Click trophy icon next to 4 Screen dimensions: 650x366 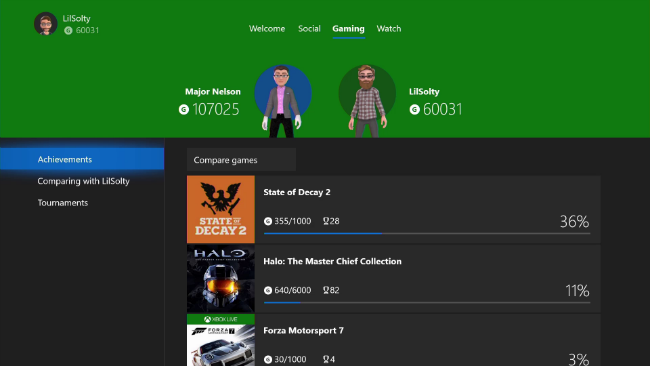tap(326, 359)
